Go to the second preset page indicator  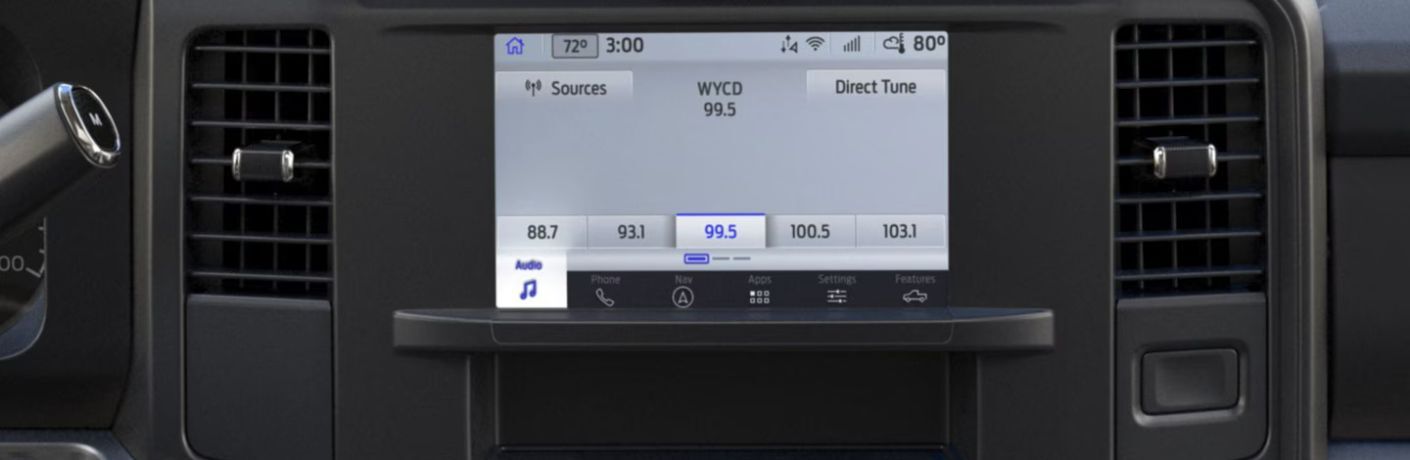pos(721,259)
